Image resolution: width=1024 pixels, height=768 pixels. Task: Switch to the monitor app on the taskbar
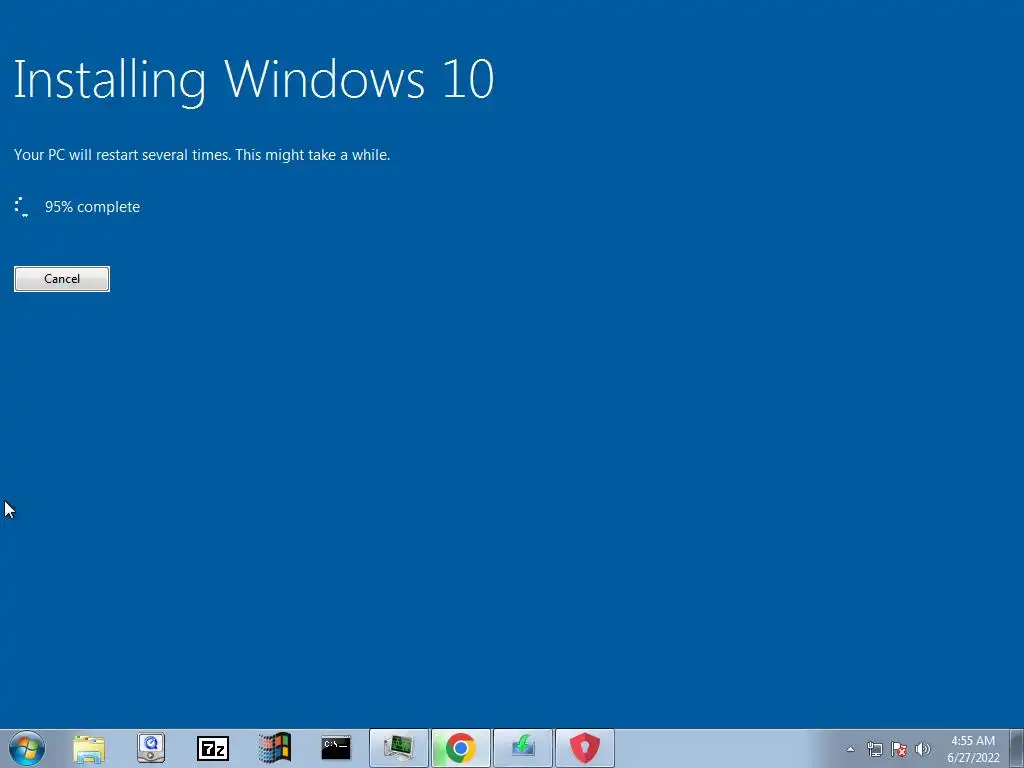tap(399, 748)
